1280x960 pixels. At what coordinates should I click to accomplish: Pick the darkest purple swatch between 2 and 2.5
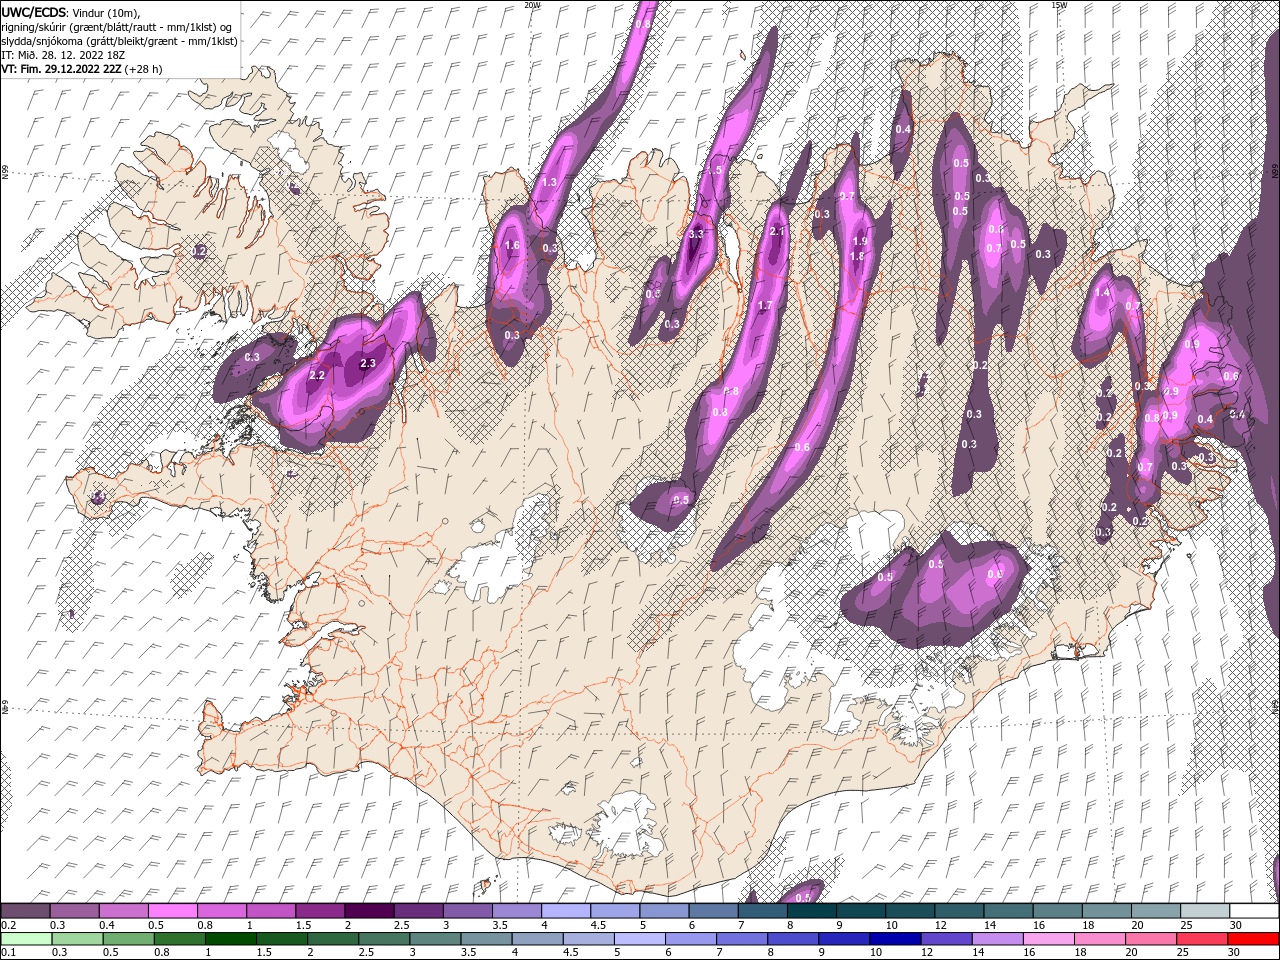(x=368, y=911)
